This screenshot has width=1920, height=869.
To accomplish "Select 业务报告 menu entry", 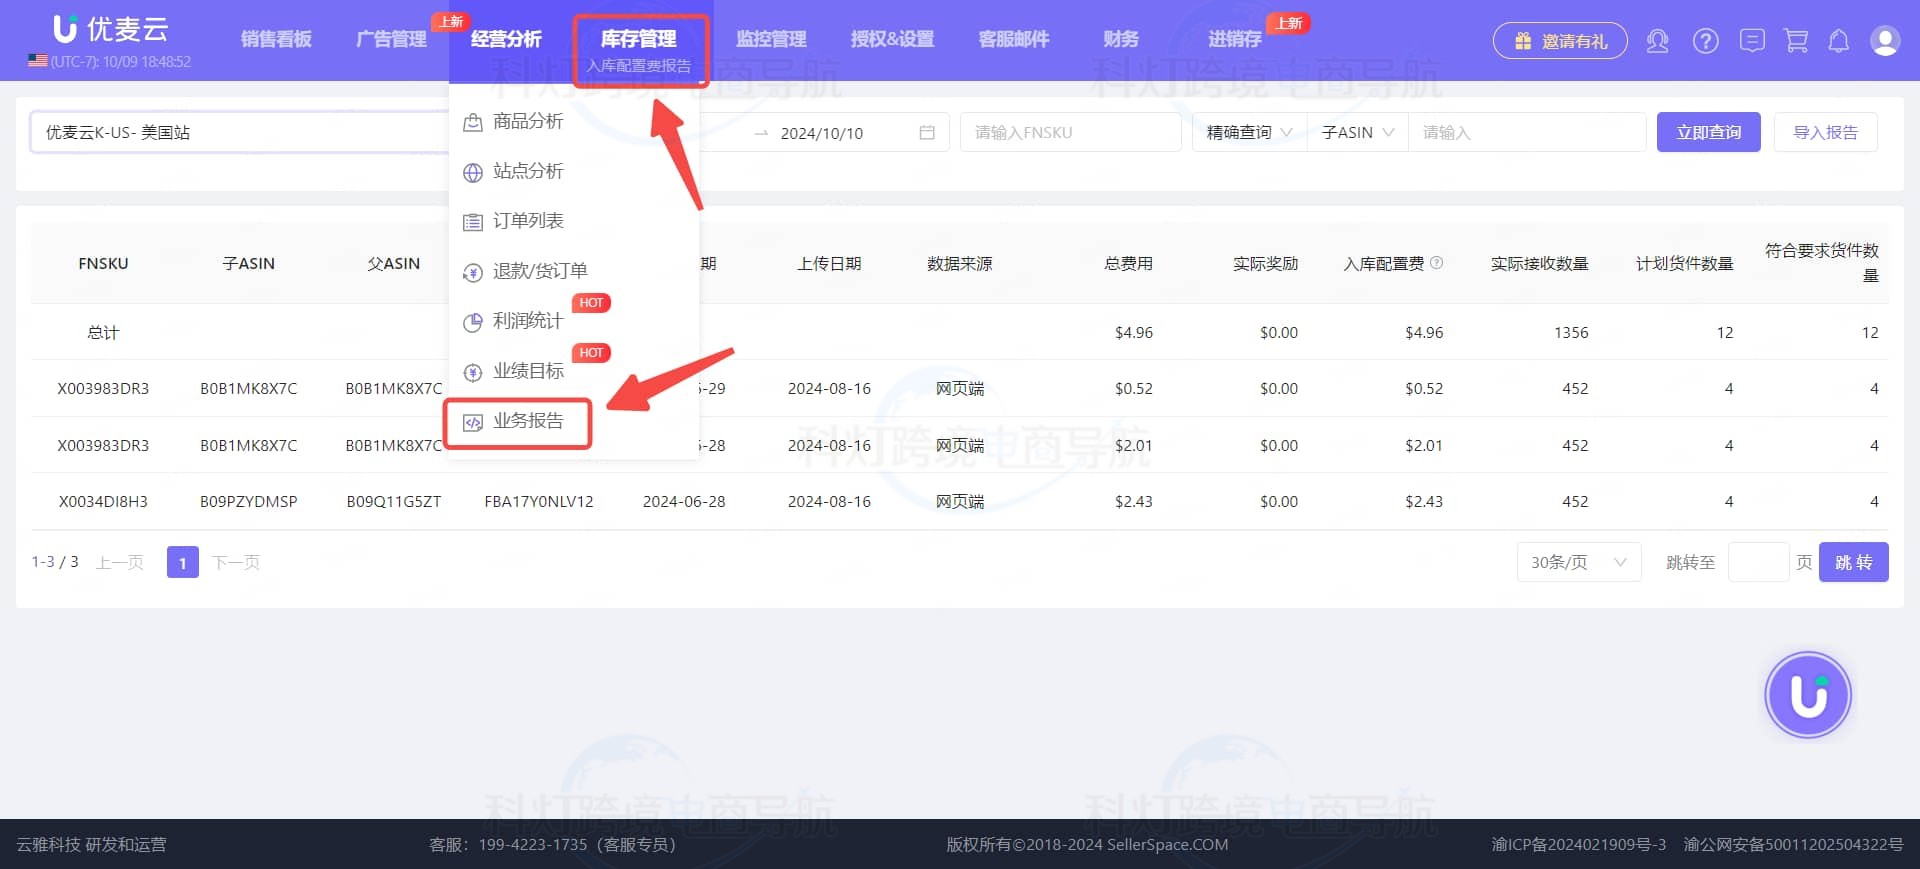I will click(528, 420).
